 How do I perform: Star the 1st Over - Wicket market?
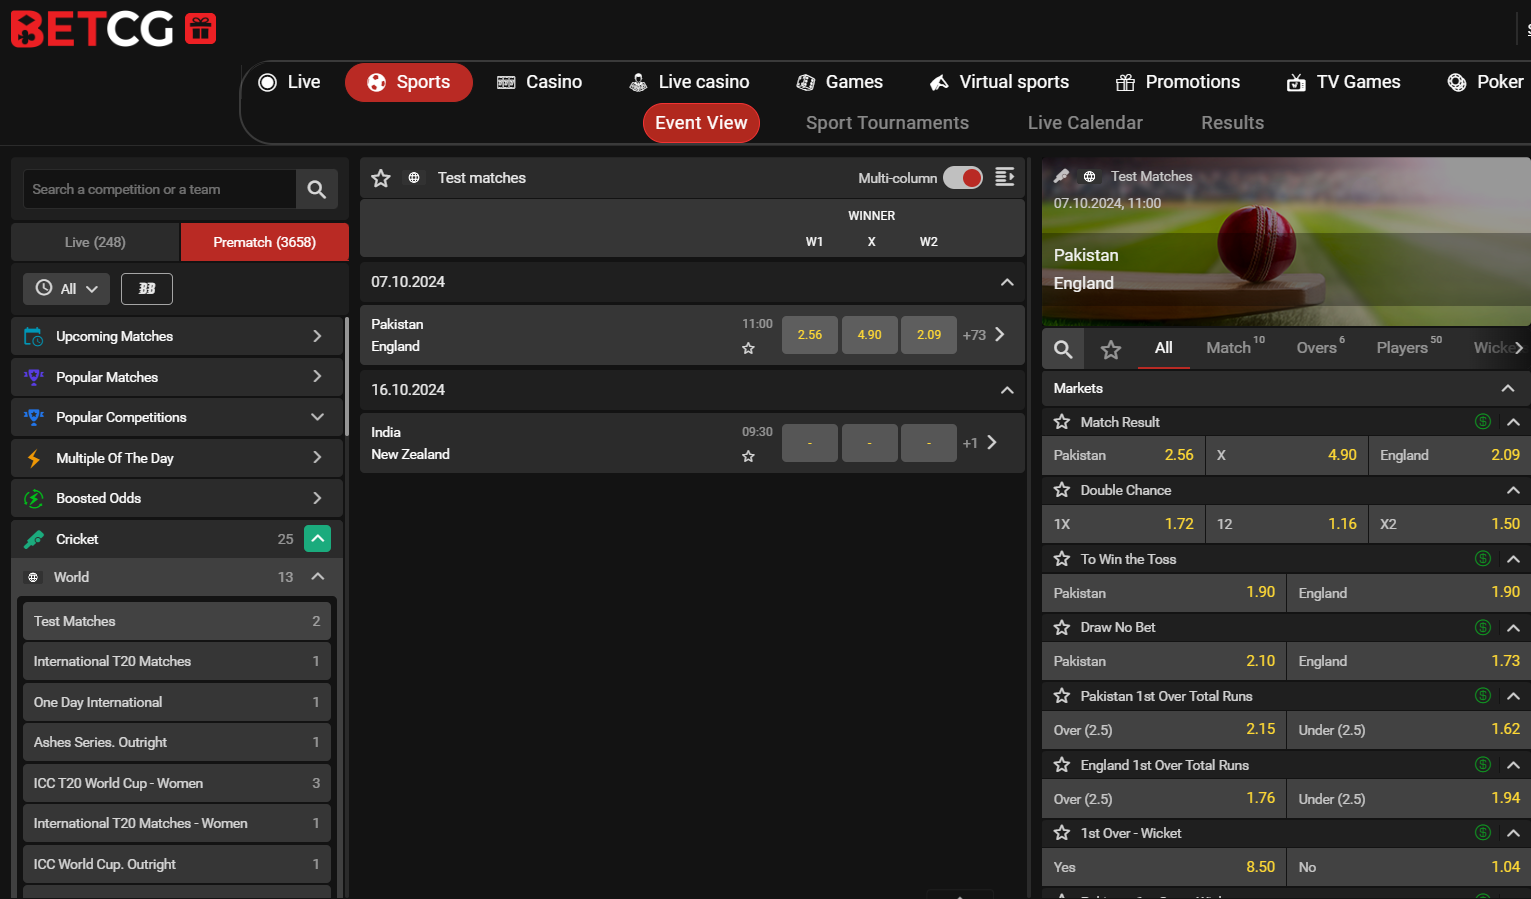tap(1062, 833)
